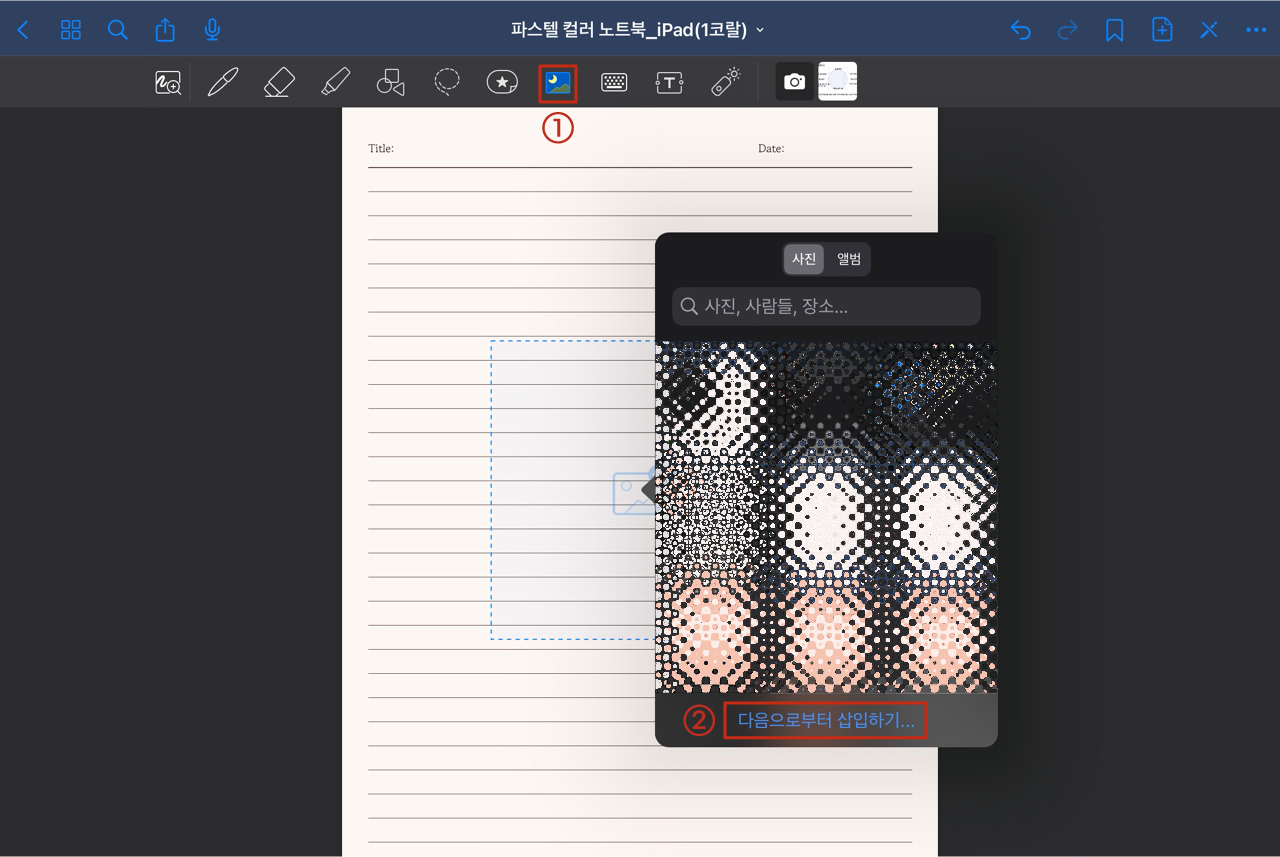Undo the last action
This screenshot has height=857, width=1280.
click(1021, 30)
